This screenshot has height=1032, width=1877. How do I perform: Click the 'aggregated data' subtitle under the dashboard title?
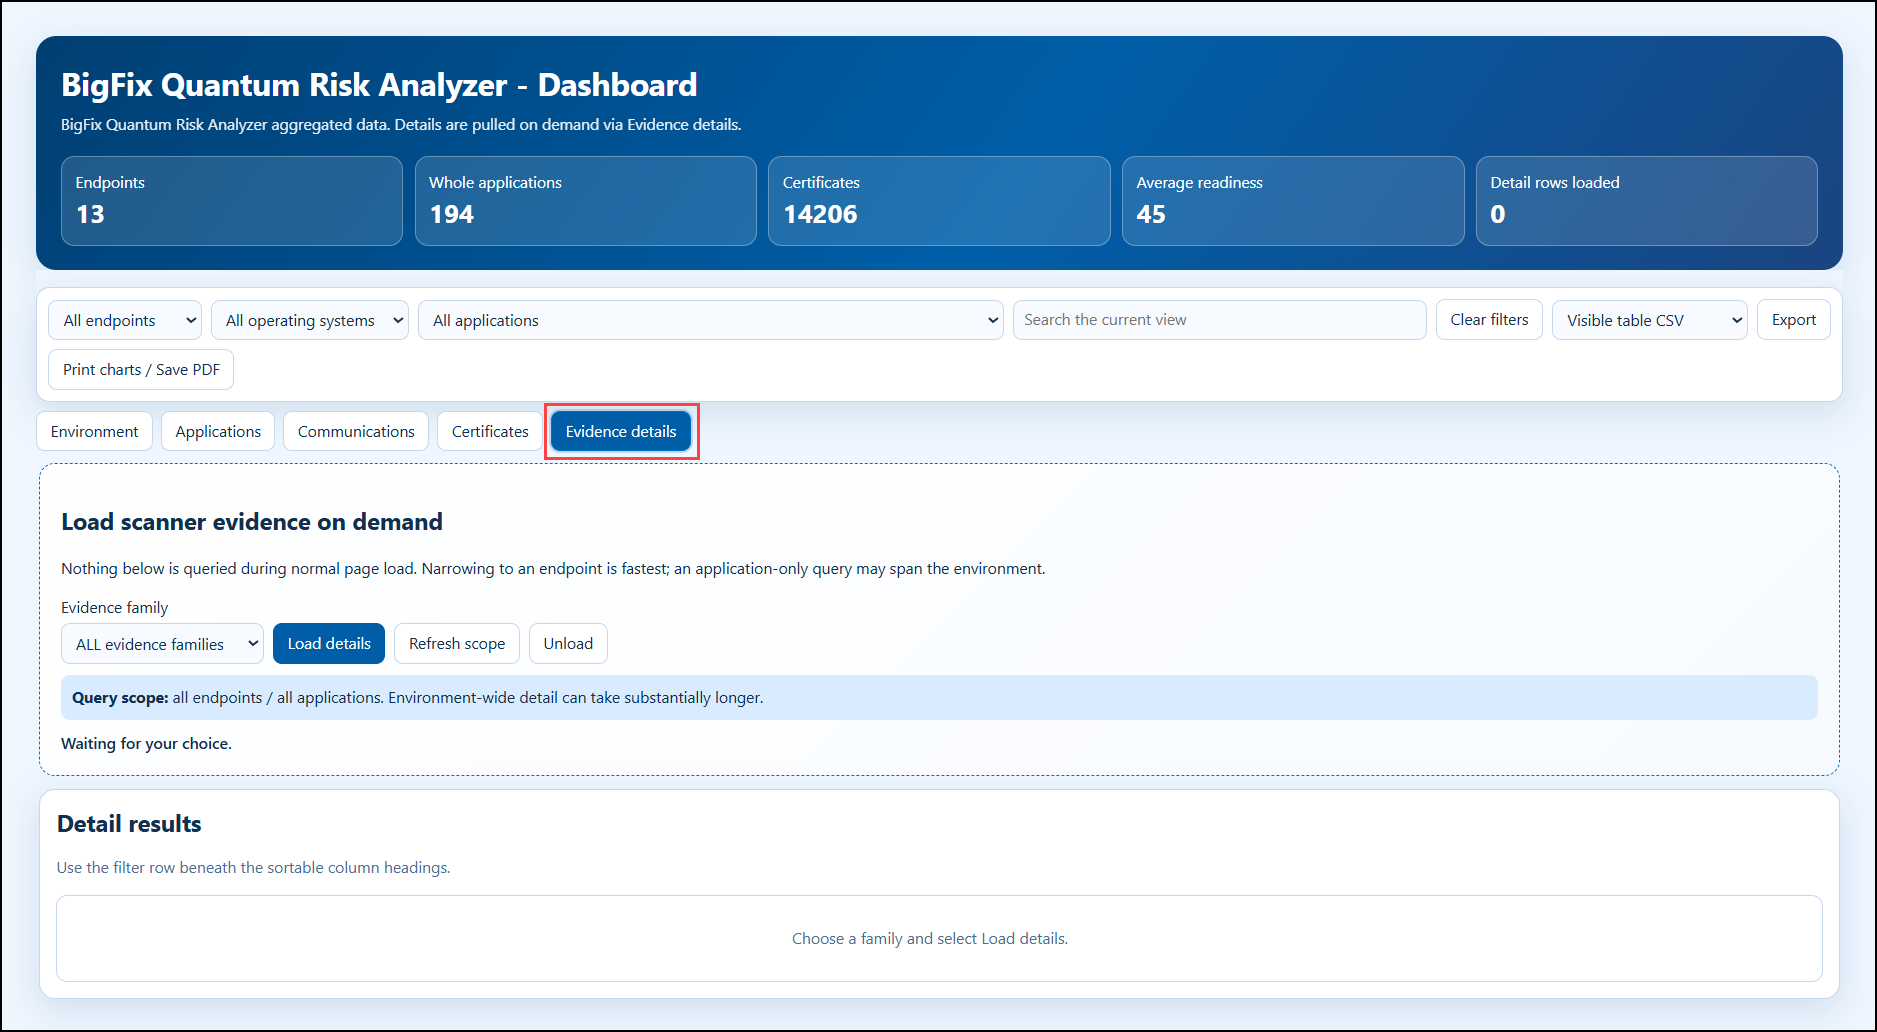[401, 125]
